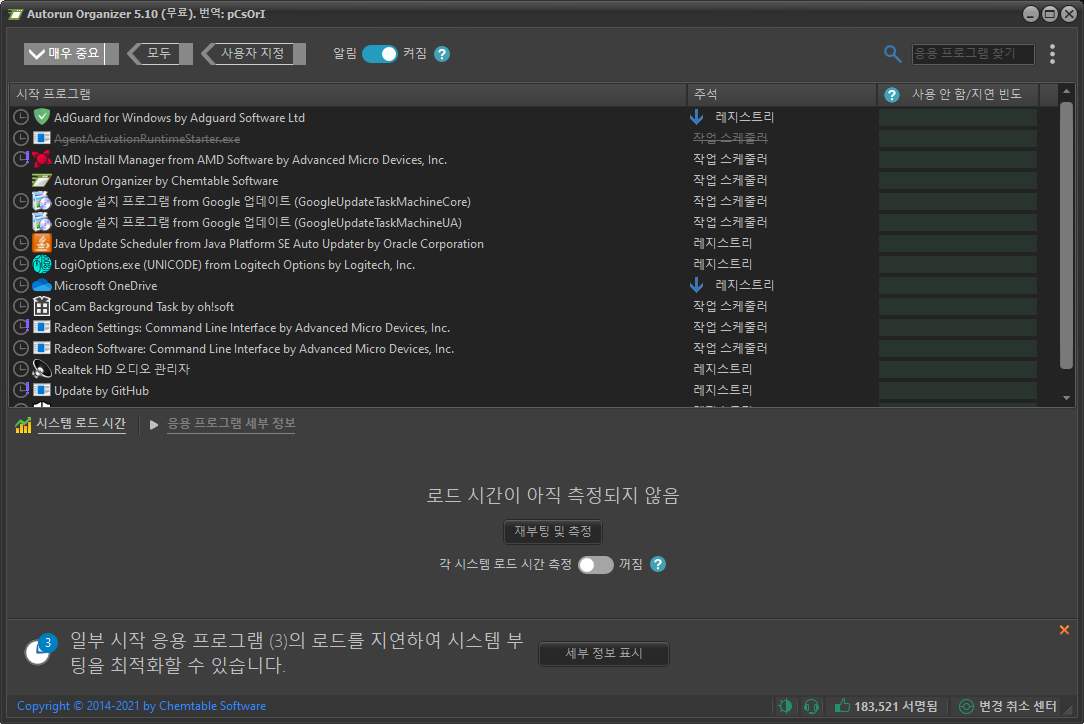1084x724 pixels.
Task: Select the AgentActivationRuntimeStarter.exe row
Action: click(525, 138)
